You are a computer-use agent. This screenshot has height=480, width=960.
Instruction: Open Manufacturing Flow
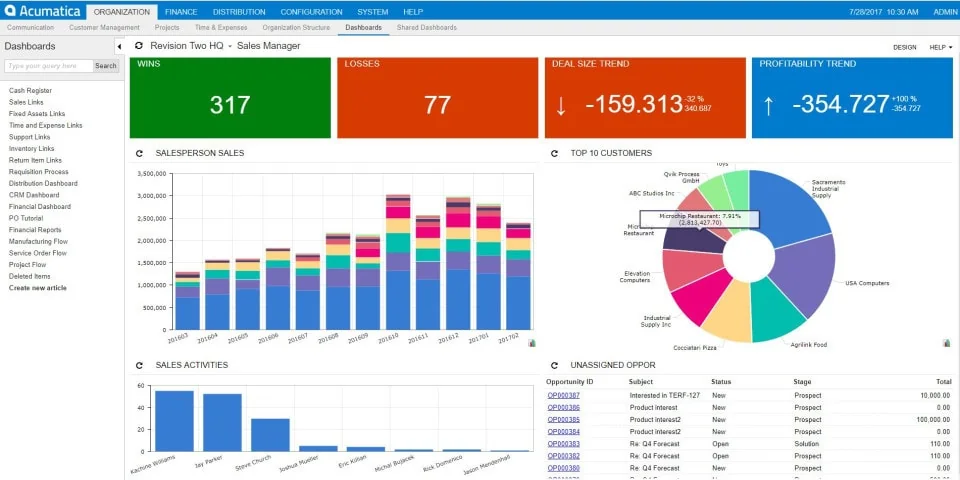point(38,242)
